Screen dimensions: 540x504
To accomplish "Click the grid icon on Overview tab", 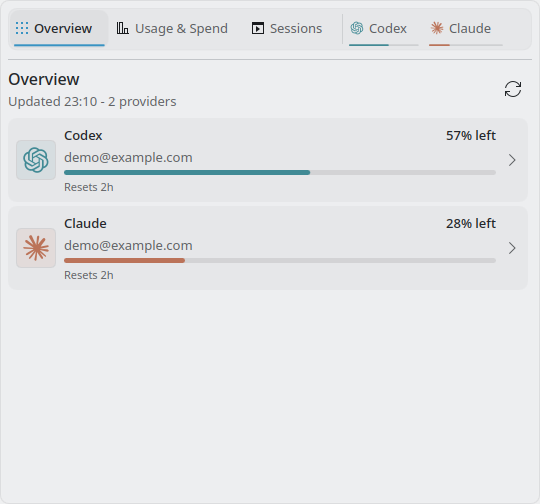I will (x=22, y=28).
